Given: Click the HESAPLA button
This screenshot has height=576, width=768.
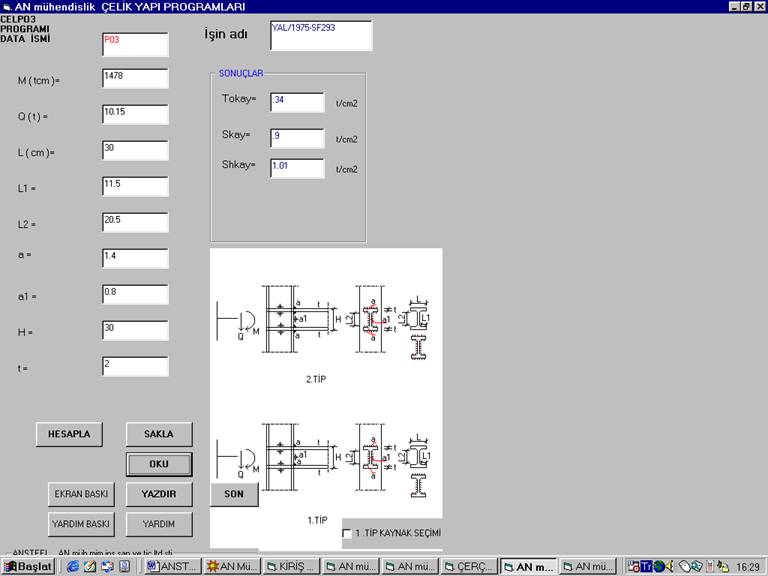Looking at the screenshot, I should (x=69, y=434).
